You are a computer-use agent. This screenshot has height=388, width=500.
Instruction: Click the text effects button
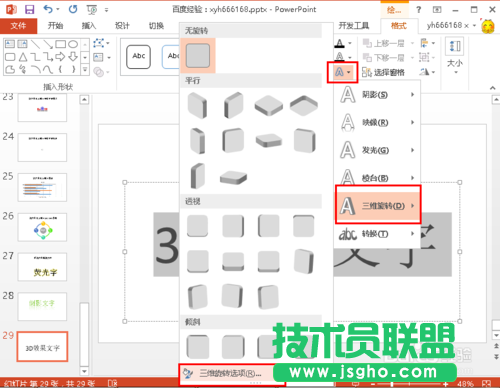click(342, 72)
